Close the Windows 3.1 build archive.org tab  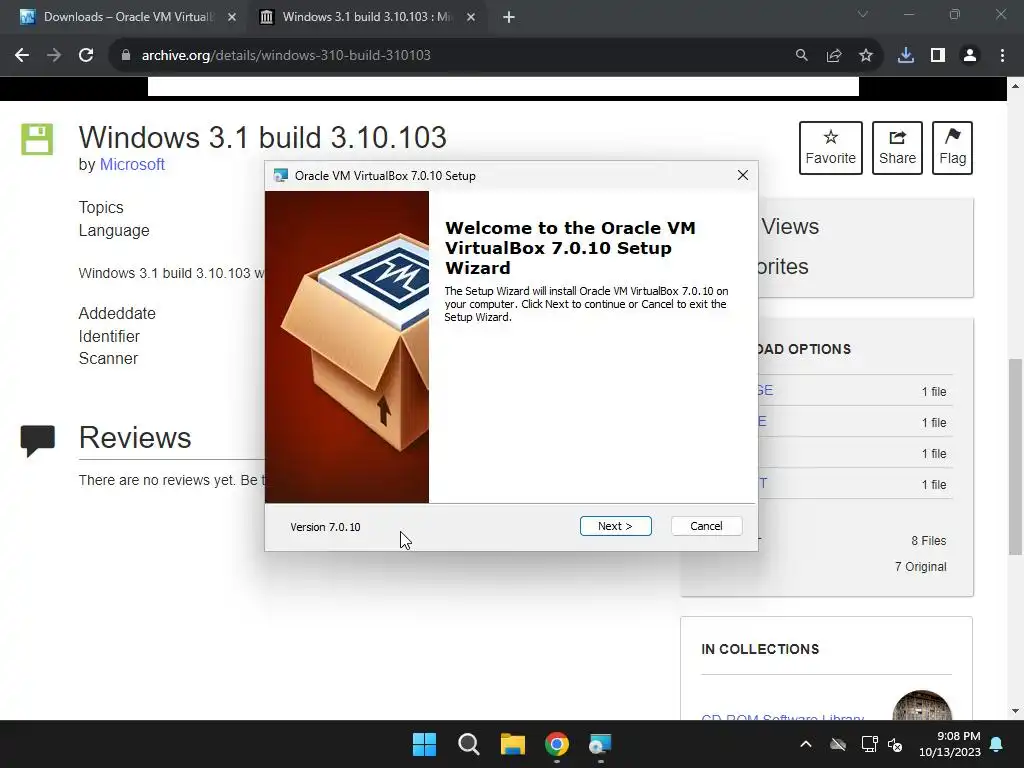[x=471, y=18]
